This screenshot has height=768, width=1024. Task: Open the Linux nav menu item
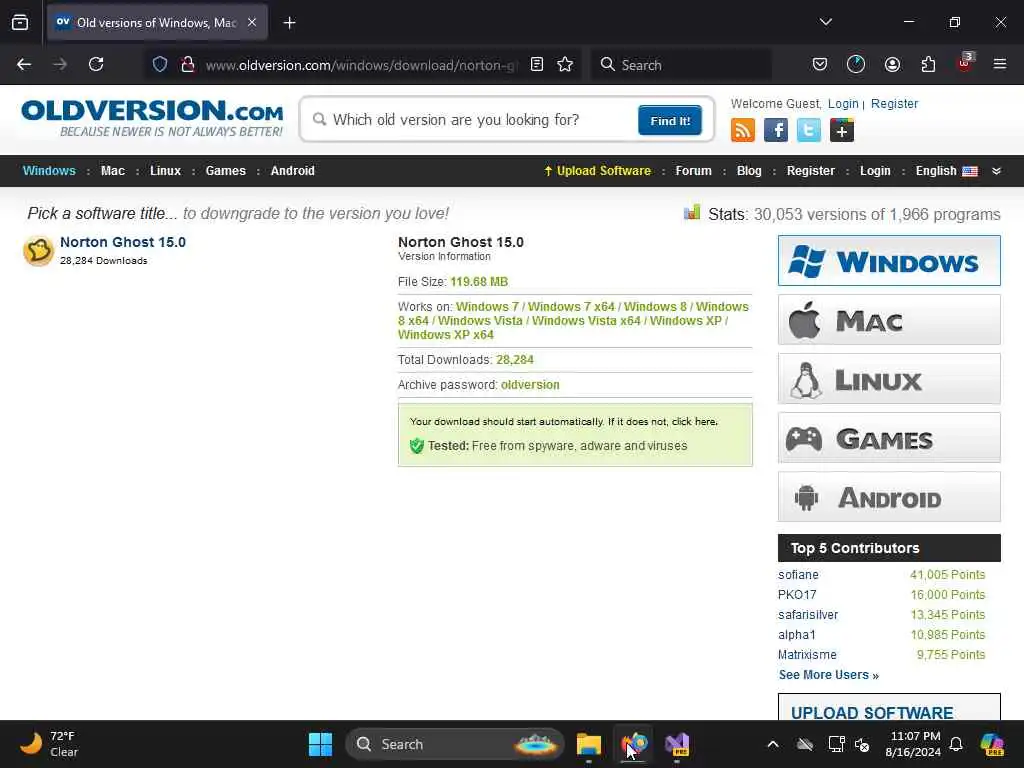coord(165,171)
